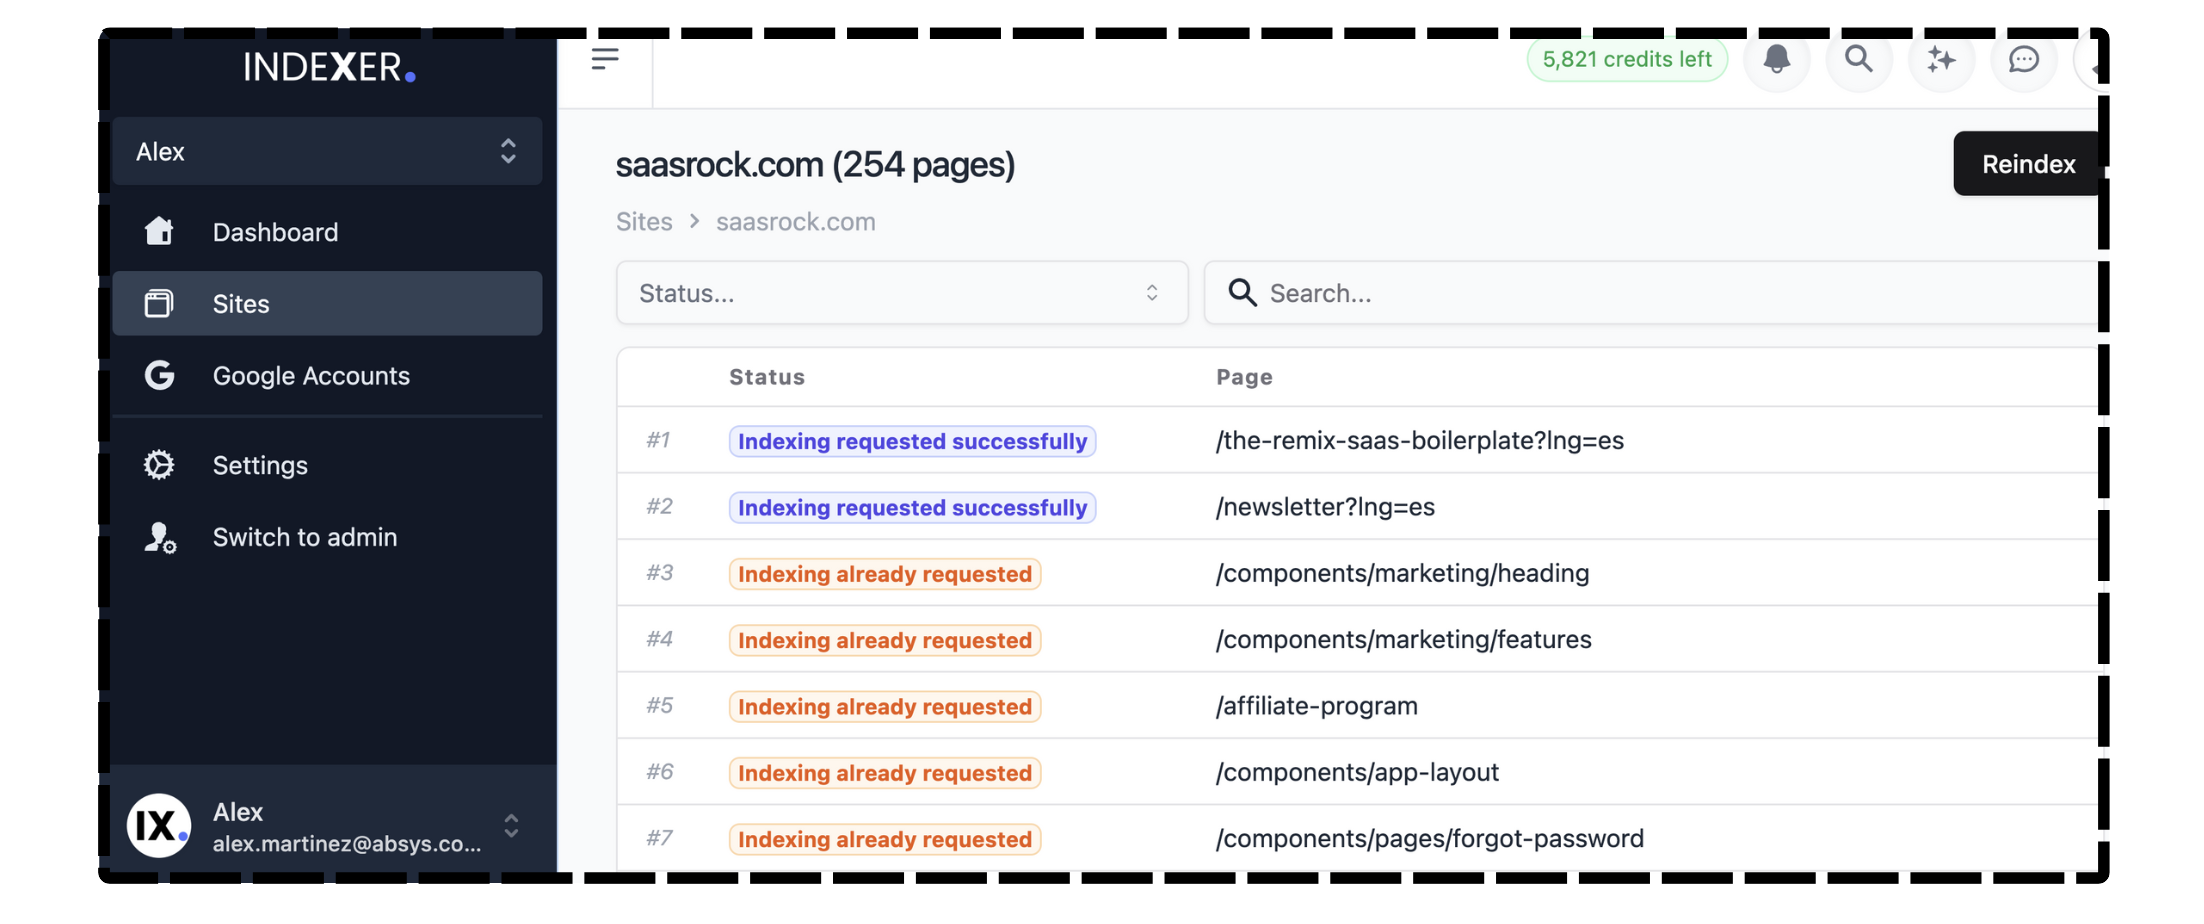Viewport: 2204px width, 924px height.
Task: Go to Sites in sidebar
Action: (327, 303)
